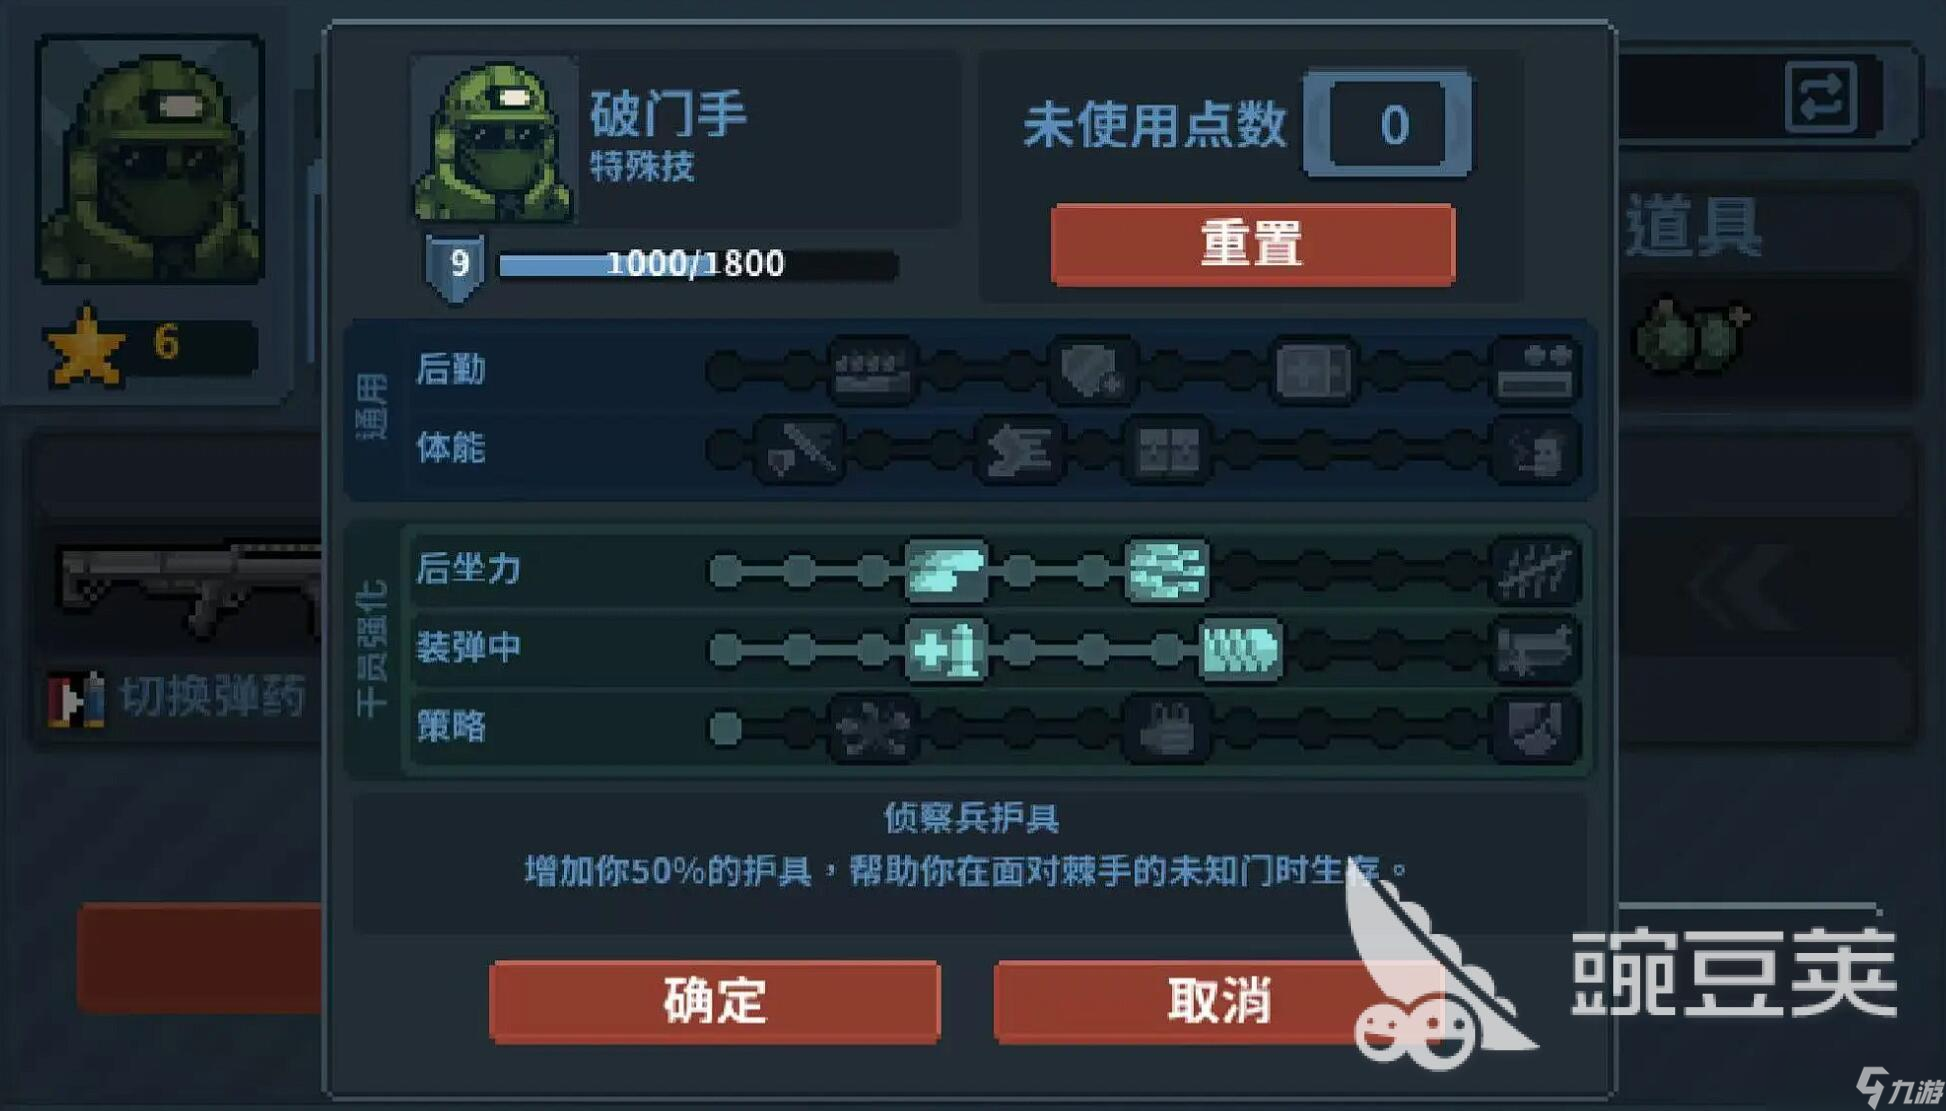The image size is (1946, 1111).
Task: Select the first highlighted 后坐力 skill
Action: 946,570
